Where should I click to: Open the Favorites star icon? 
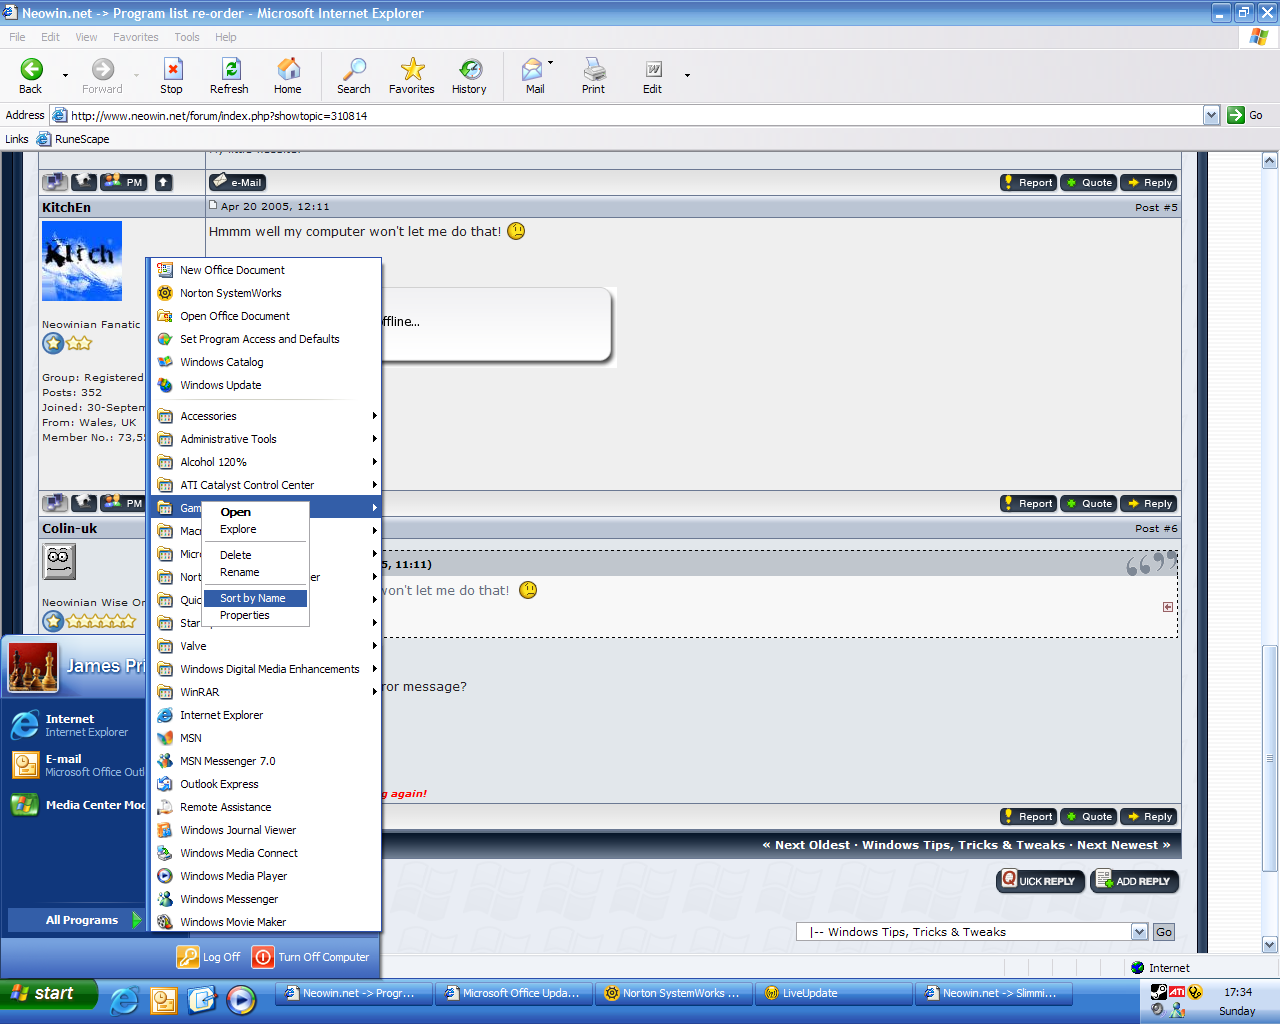tap(412, 69)
